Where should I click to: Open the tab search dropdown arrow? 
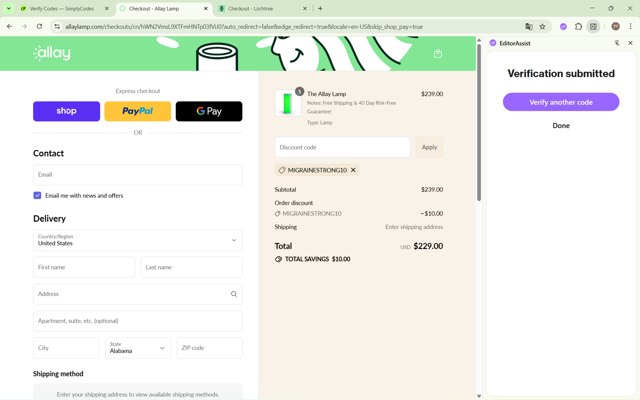[x=9, y=8]
